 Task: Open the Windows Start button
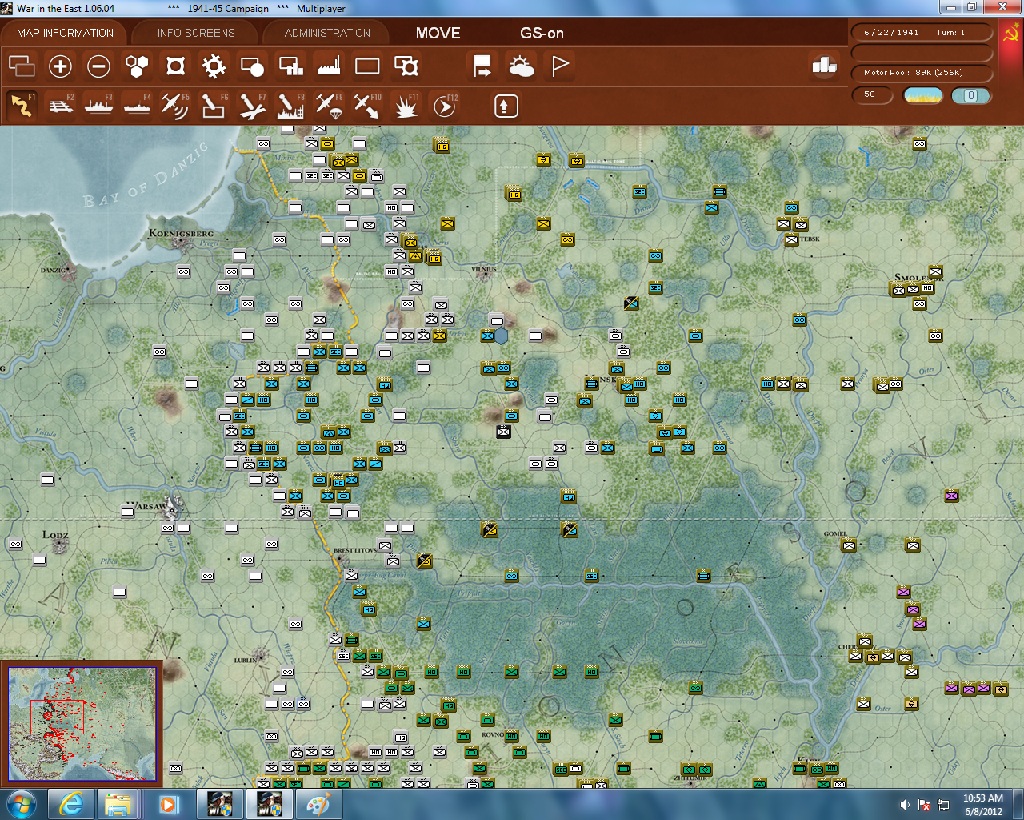pos(20,804)
